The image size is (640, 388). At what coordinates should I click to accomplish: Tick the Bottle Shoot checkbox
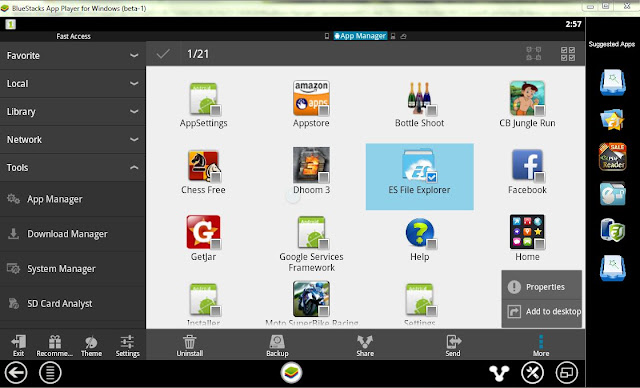(432, 110)
